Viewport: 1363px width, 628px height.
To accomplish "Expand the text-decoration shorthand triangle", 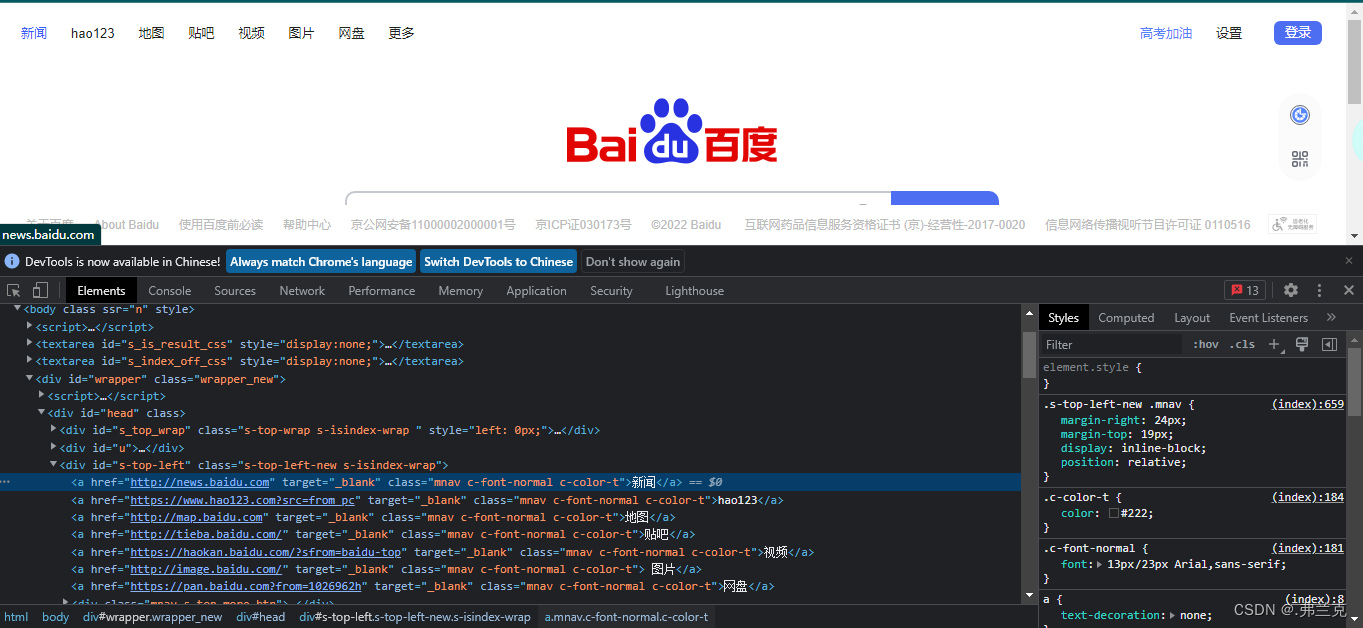I will coord(1173,615).
